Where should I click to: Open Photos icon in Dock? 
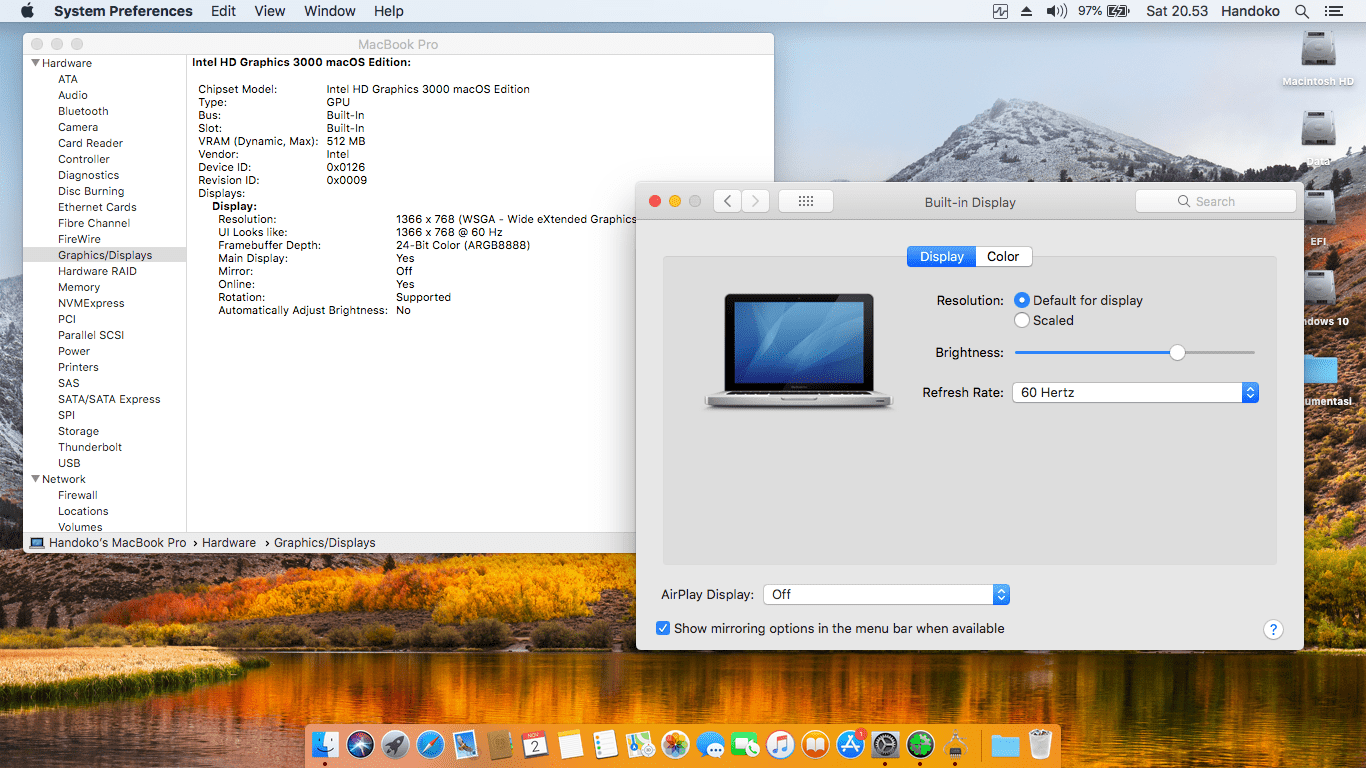676,744
